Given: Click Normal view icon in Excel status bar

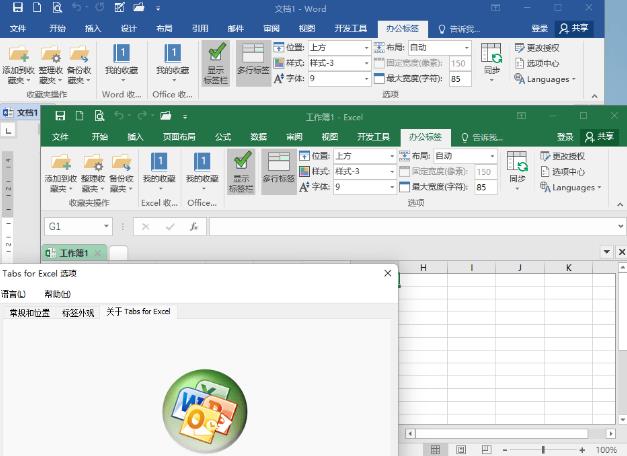Looking at the screenshot, I should [x=435, y=450].
